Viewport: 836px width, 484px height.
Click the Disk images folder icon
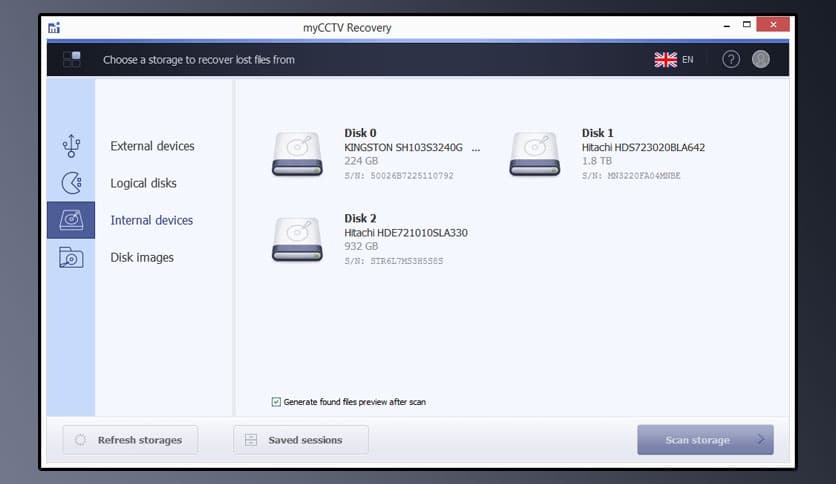[x=71, y=257]
